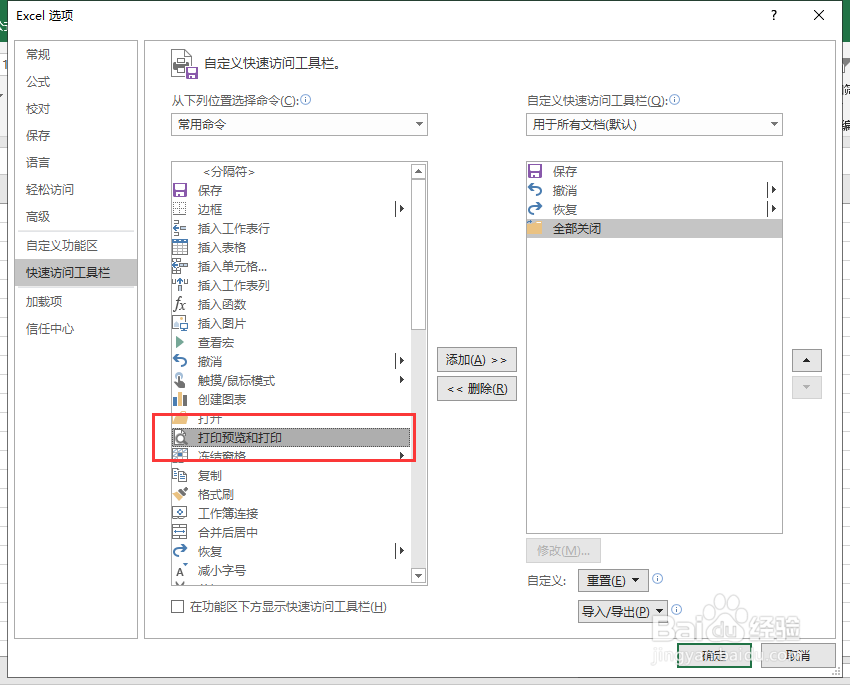Expand 恢复 arrow in right toolbar list

click(x=774, y=209)
